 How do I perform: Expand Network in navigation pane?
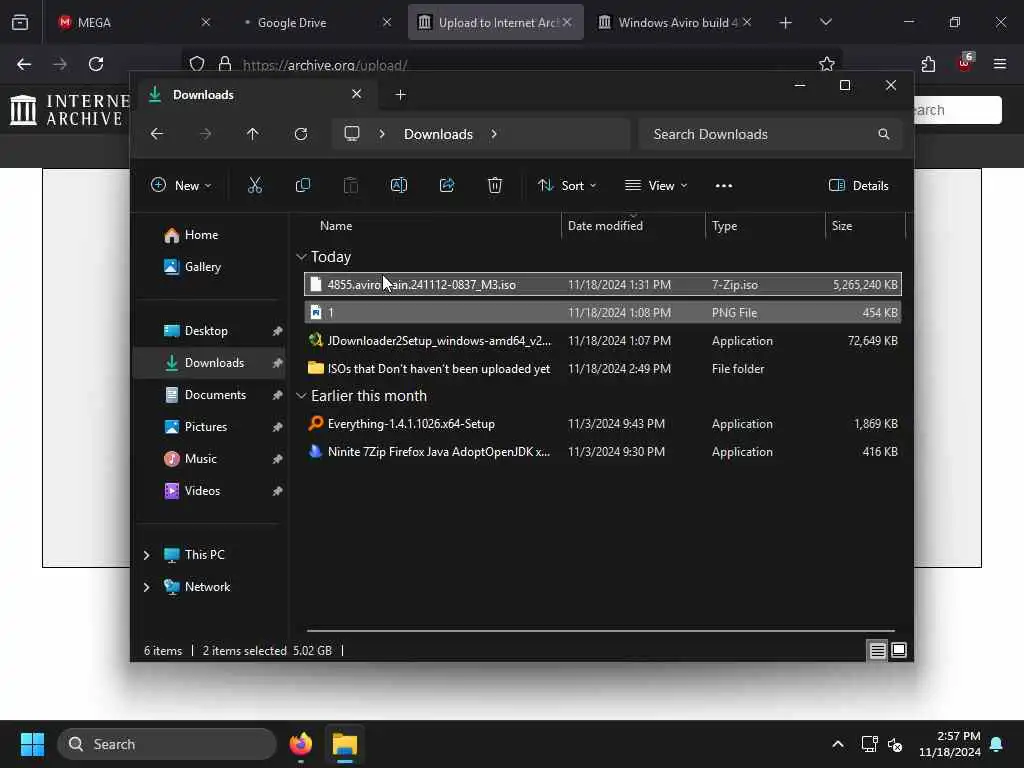(146, 587)
